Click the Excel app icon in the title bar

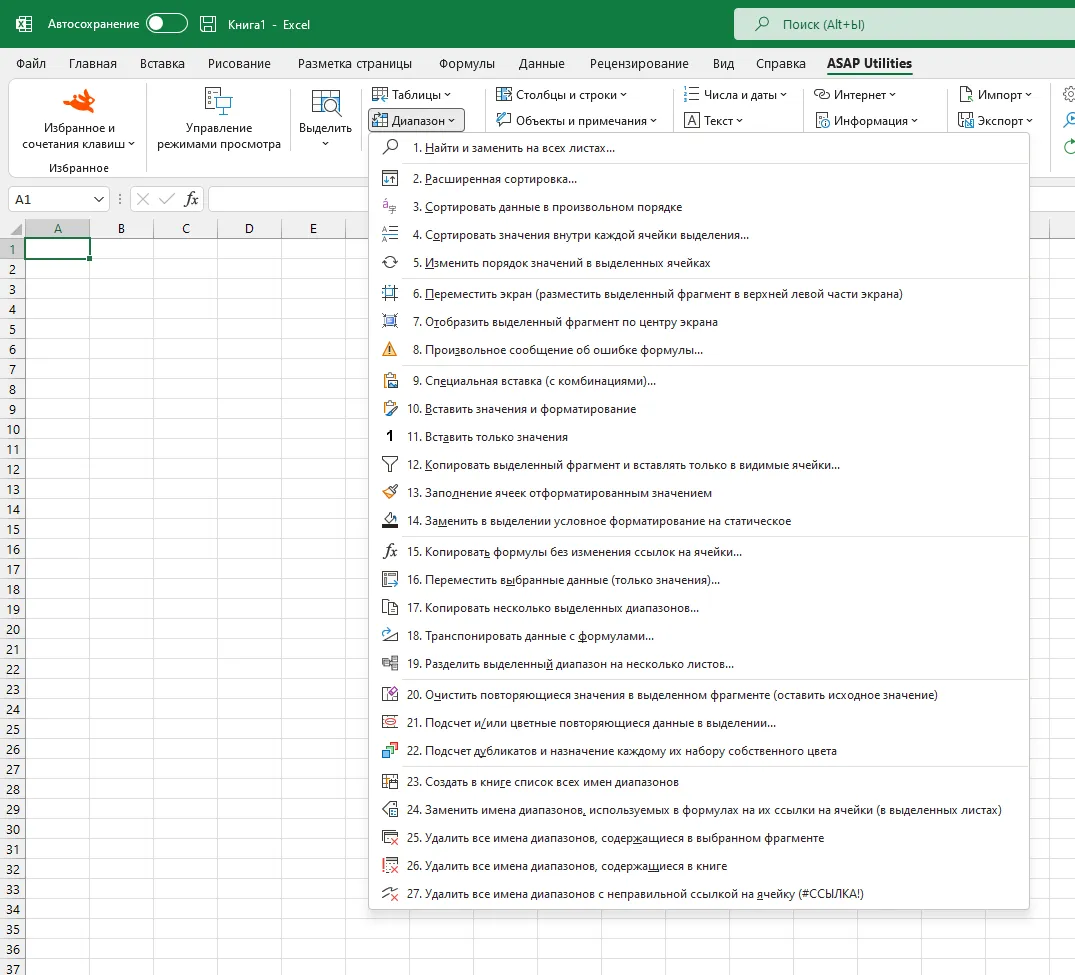(x=24, y=24)
